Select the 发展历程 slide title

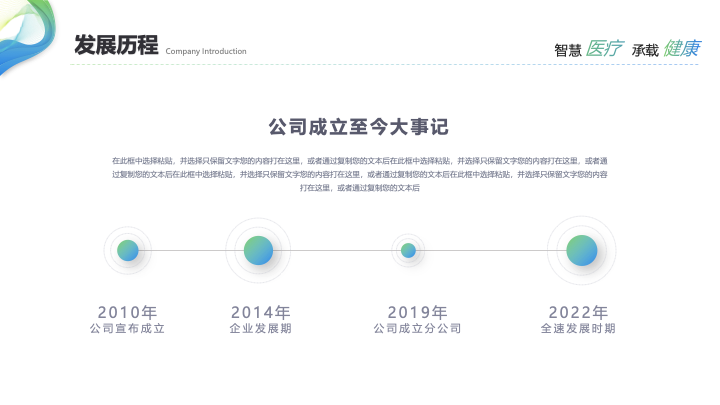[x=116, y=45]
